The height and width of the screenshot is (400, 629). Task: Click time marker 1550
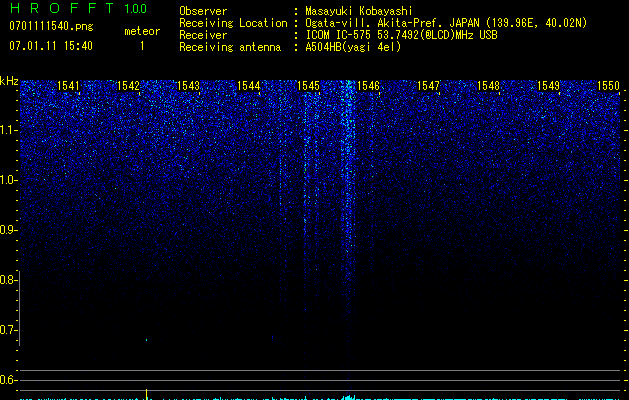[609, 86]
